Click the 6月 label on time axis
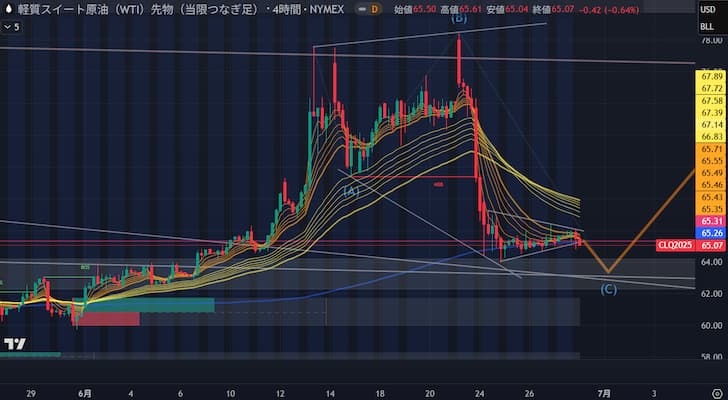Image resolution: width=728 pixels, height=400 pixels. (x=84, y=394)
